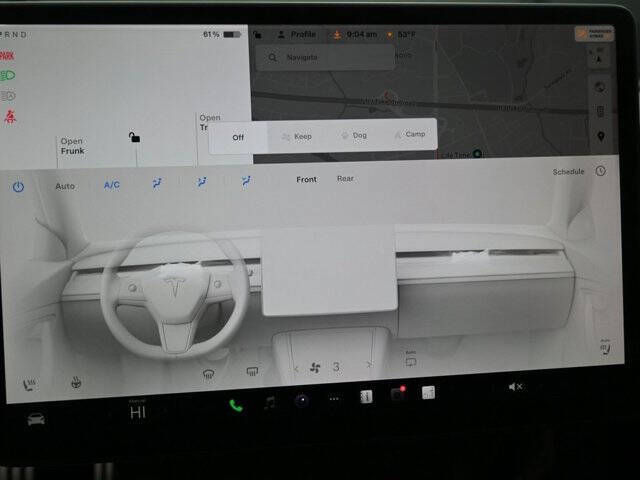The image size is (640, 480).
Task: Increase fan speed with right chevron
Action: pyautogui.click(x=369, y=364)
